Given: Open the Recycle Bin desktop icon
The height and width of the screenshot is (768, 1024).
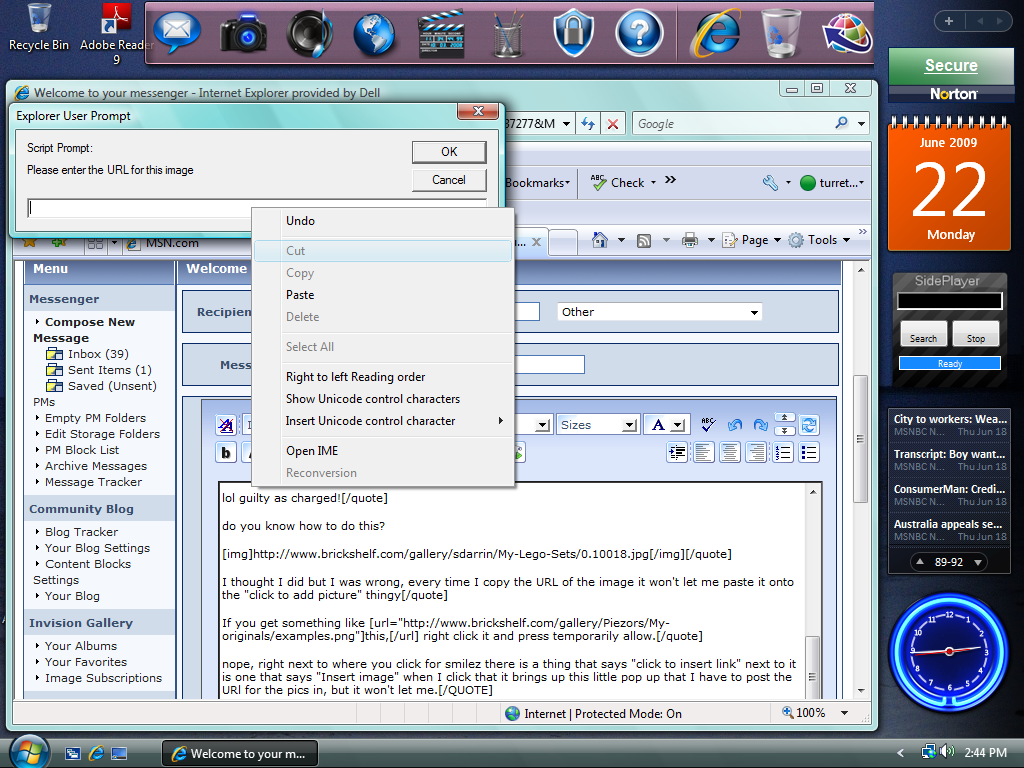Looking at the screenshot, I should pyautogui.click(x=39, y=27).
